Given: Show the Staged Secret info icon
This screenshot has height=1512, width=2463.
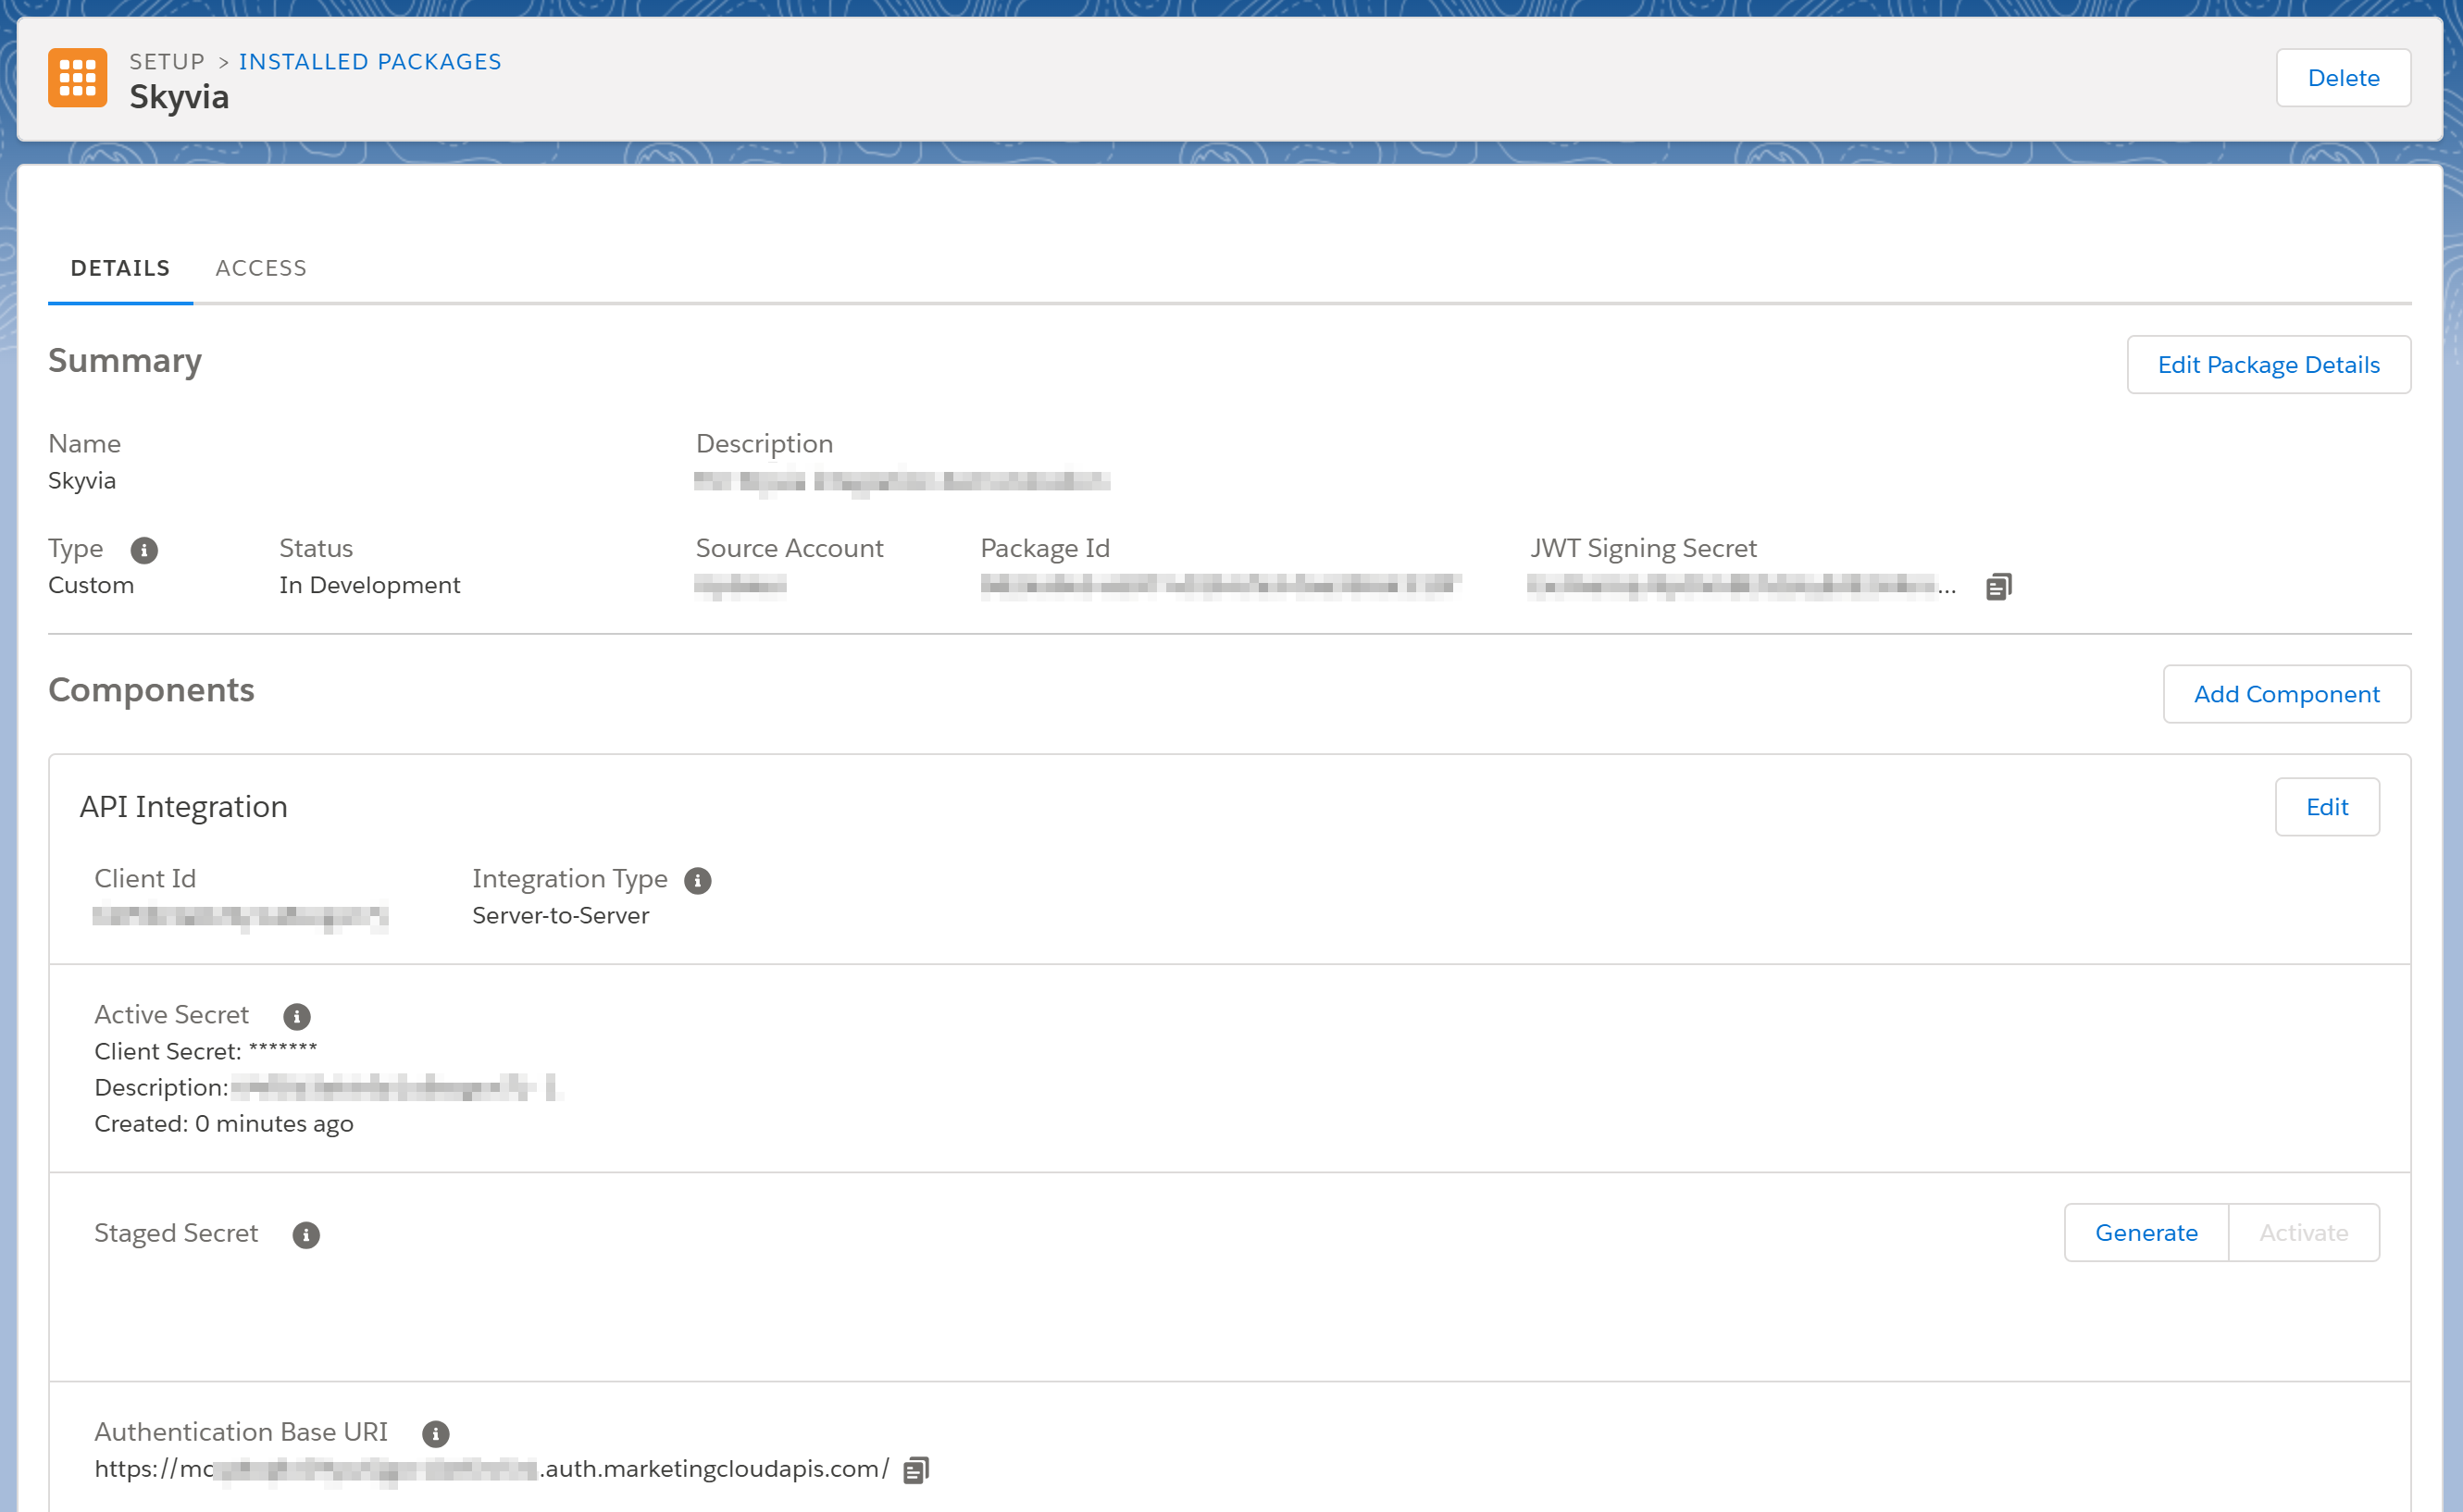Looking at the screenshot, I should pos(306,1235).
